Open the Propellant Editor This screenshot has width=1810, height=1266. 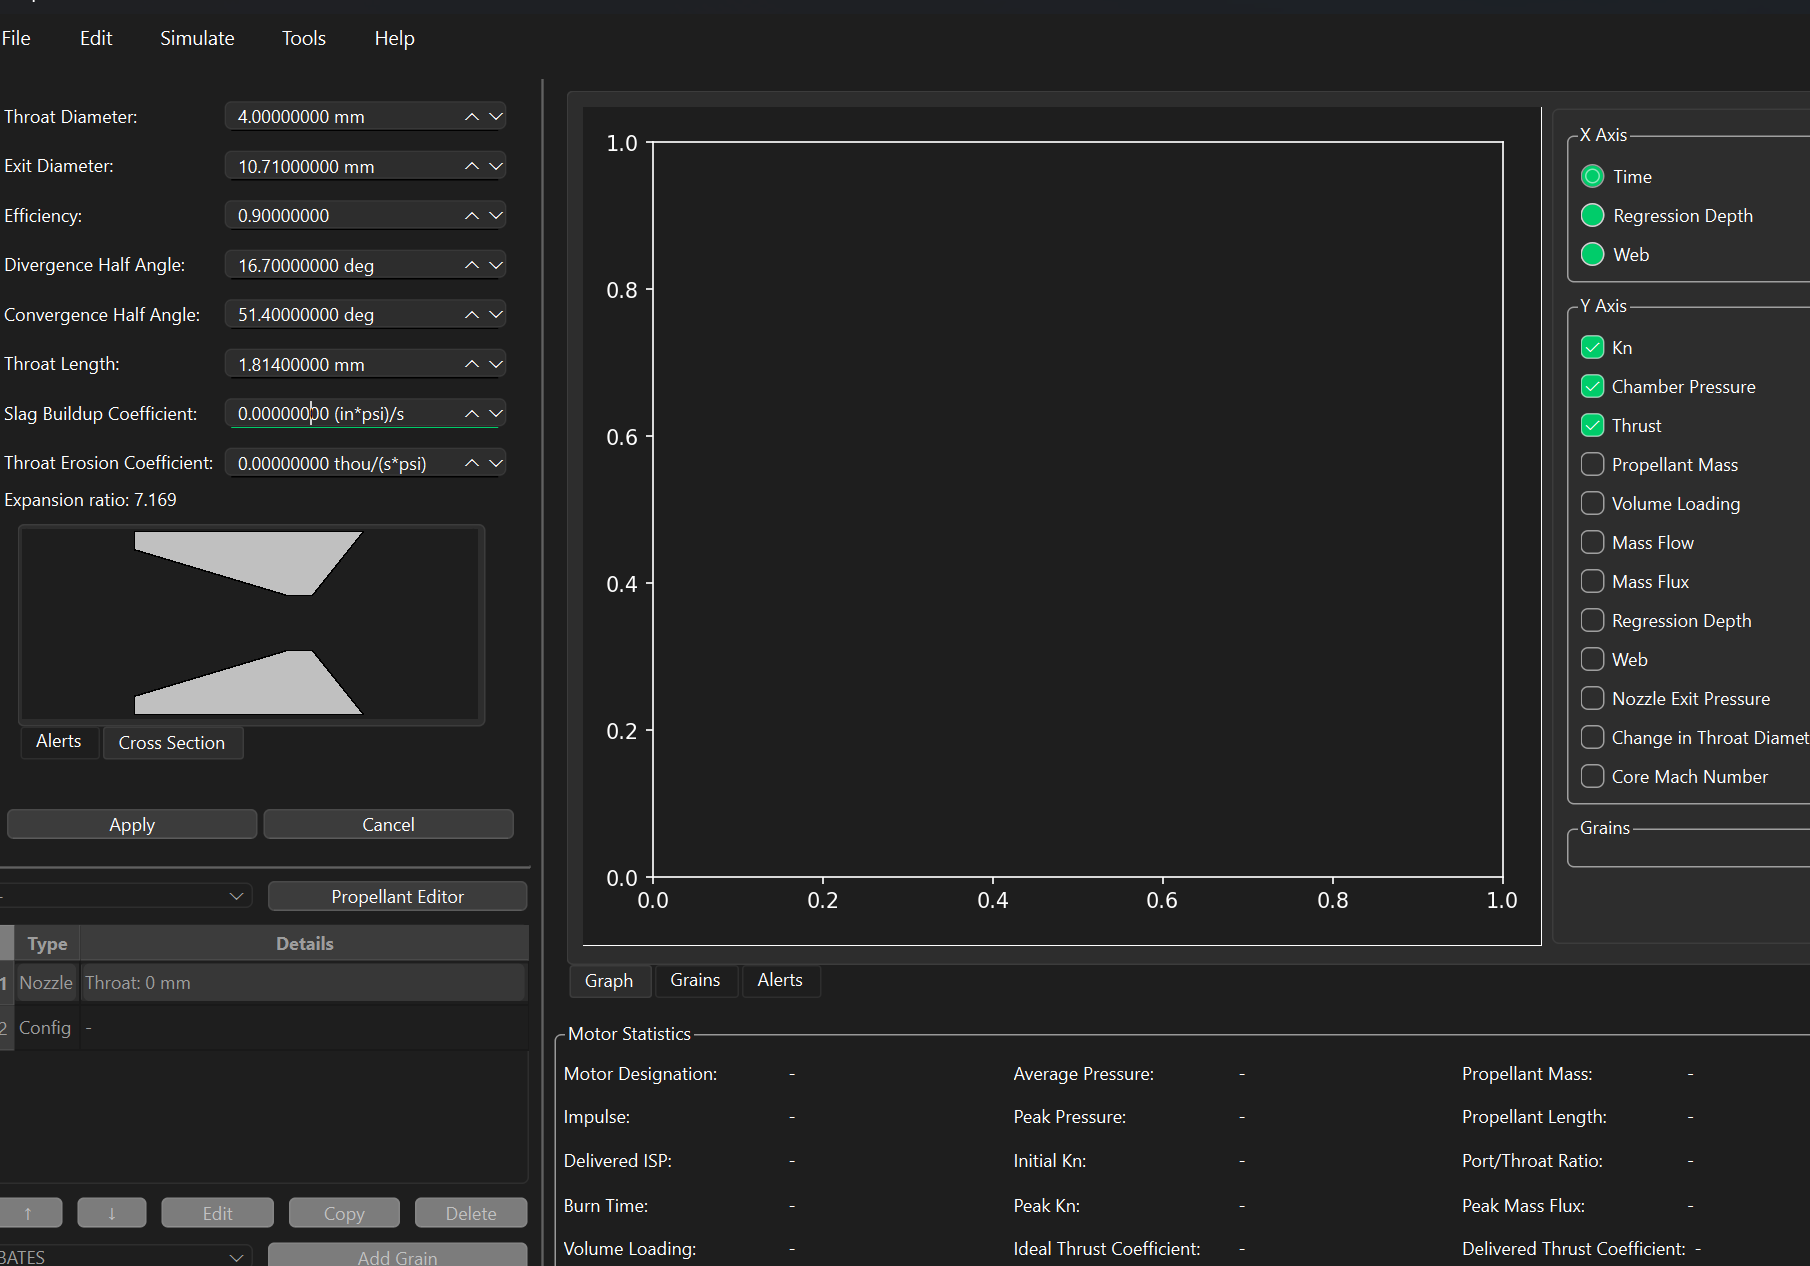pos(397,897)
